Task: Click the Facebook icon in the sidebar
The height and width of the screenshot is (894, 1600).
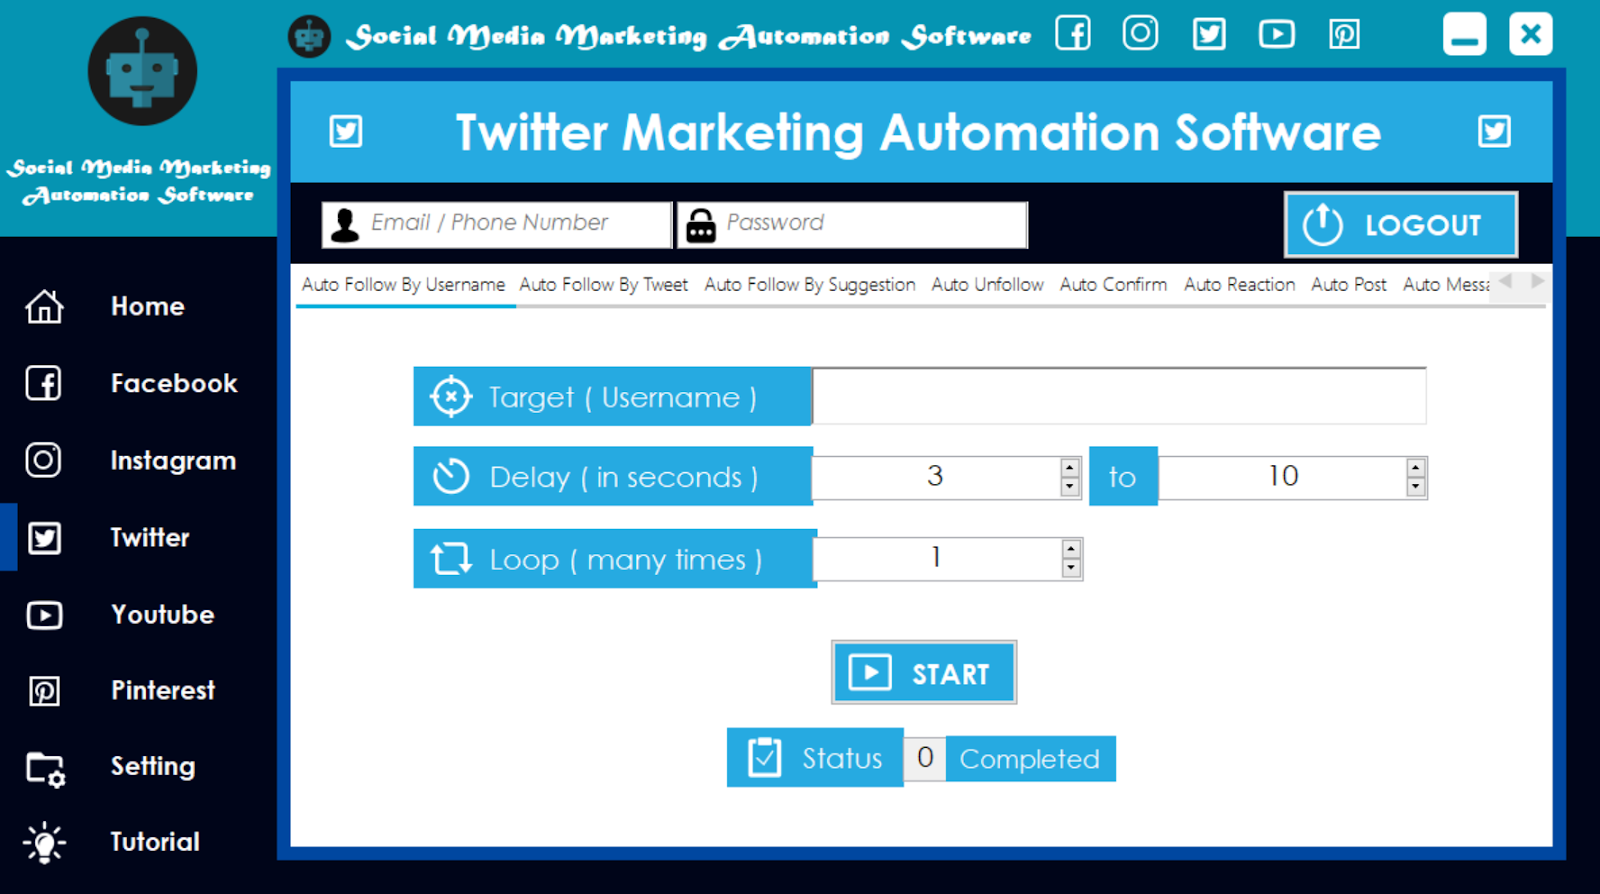Action: coord(43,383)
